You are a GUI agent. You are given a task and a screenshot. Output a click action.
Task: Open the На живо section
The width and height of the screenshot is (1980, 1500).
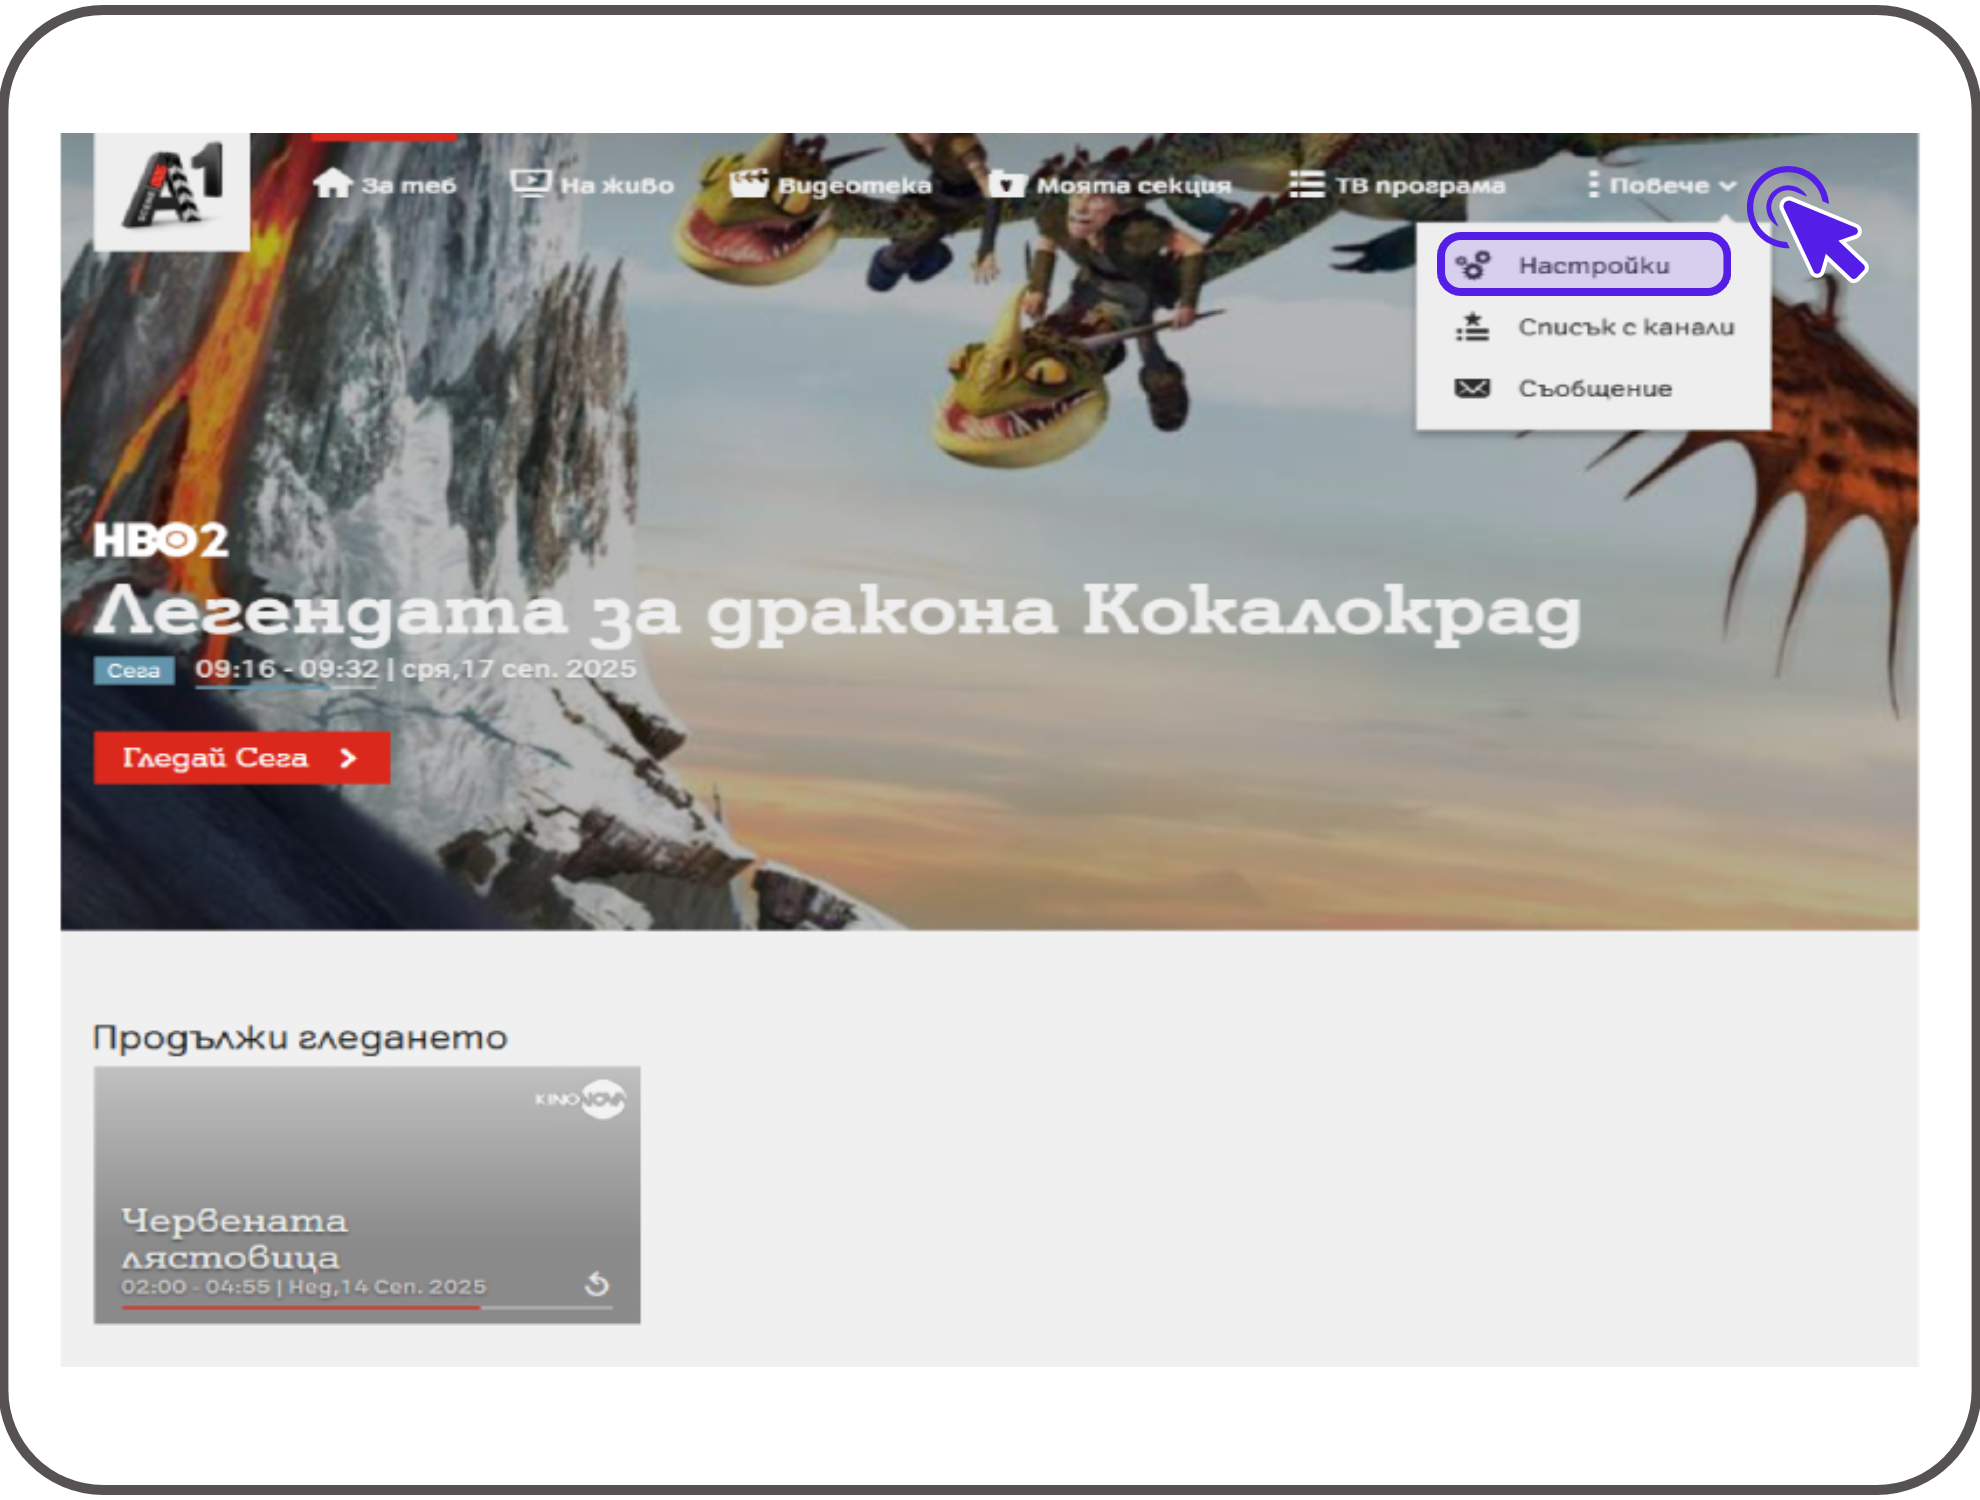[616, 185]
